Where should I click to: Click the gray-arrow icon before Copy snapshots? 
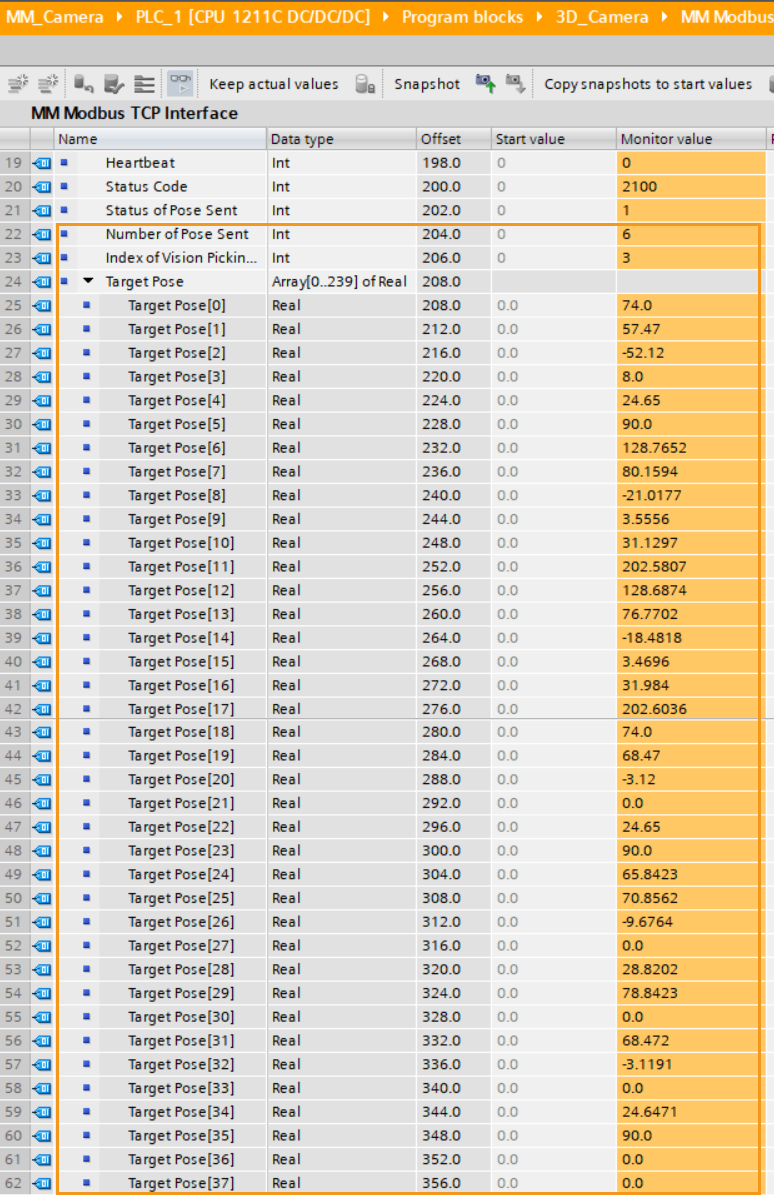(x=515, y=85)
